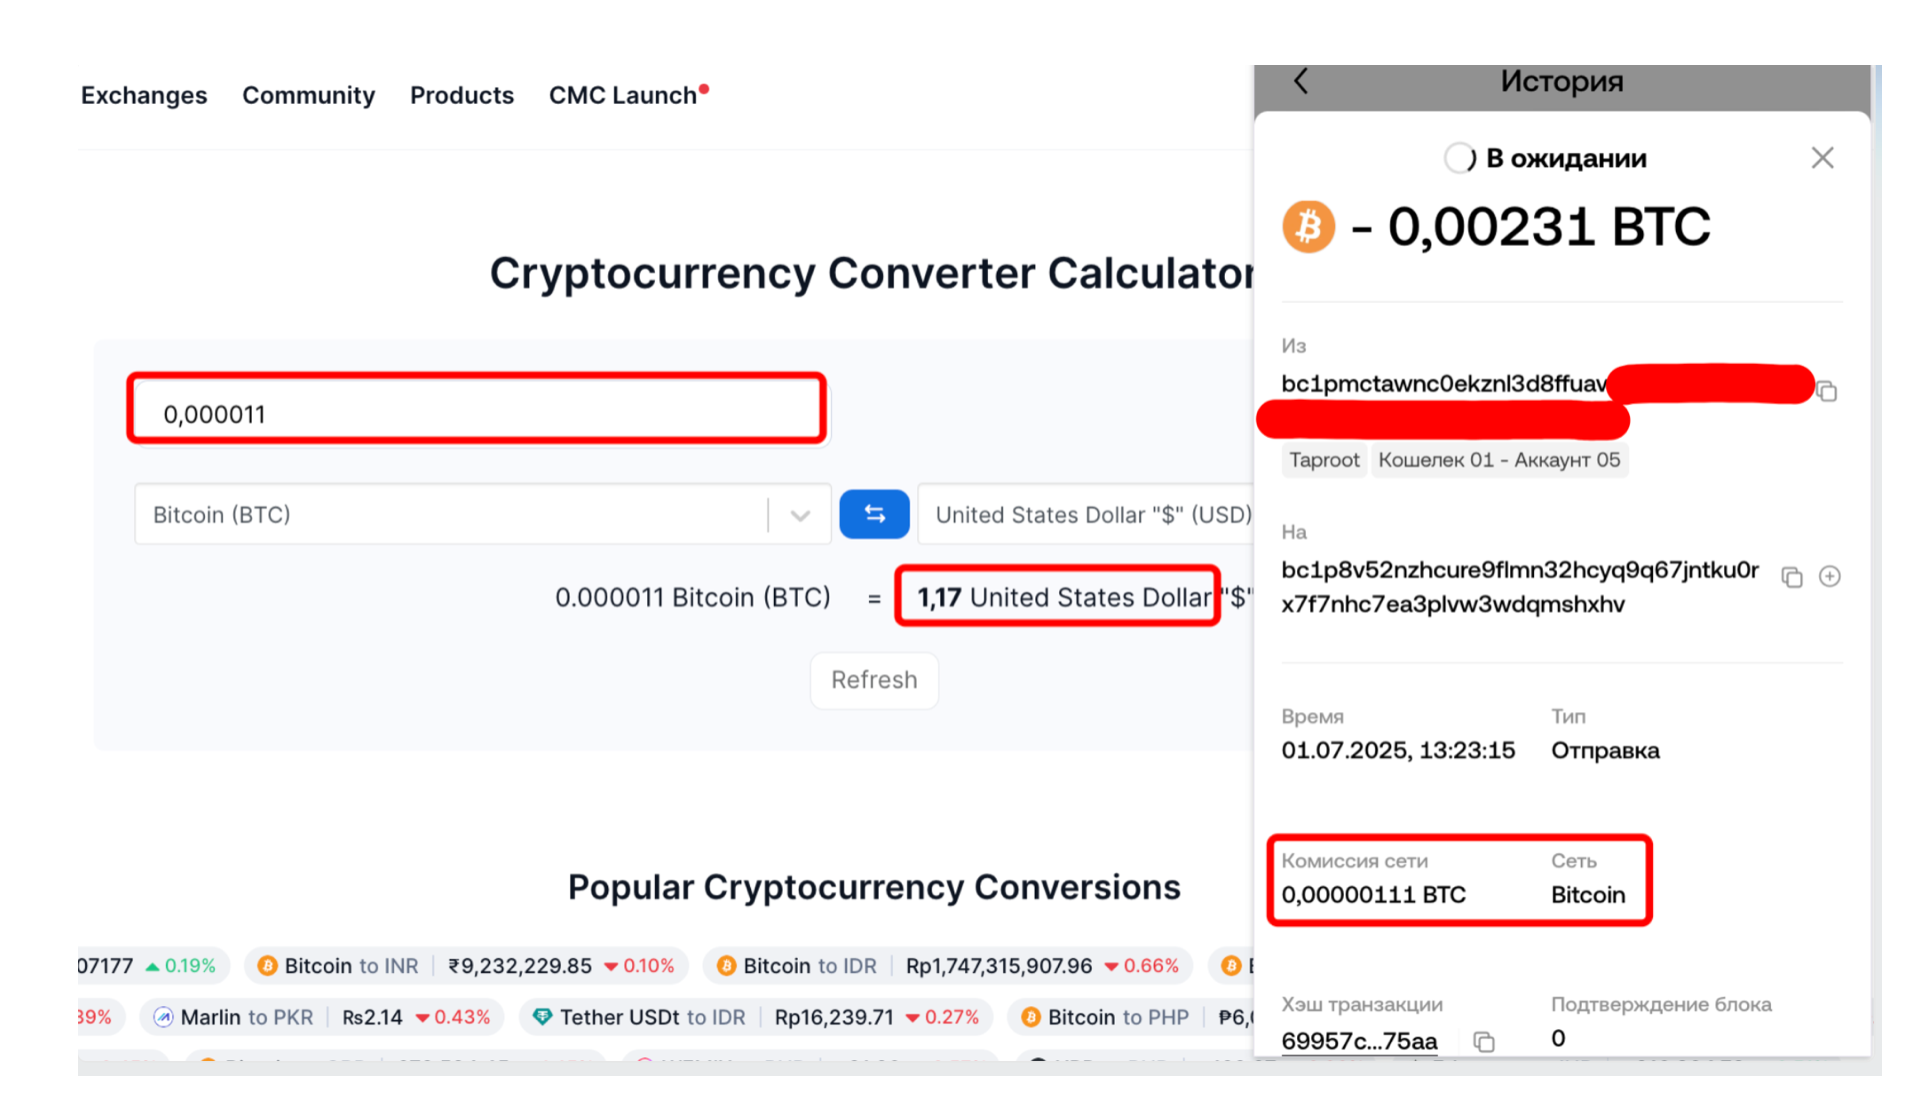Open the Bitcoin to INR conversion
Viewport: 1932px width, 1116px height.
(x=351, y=966)
